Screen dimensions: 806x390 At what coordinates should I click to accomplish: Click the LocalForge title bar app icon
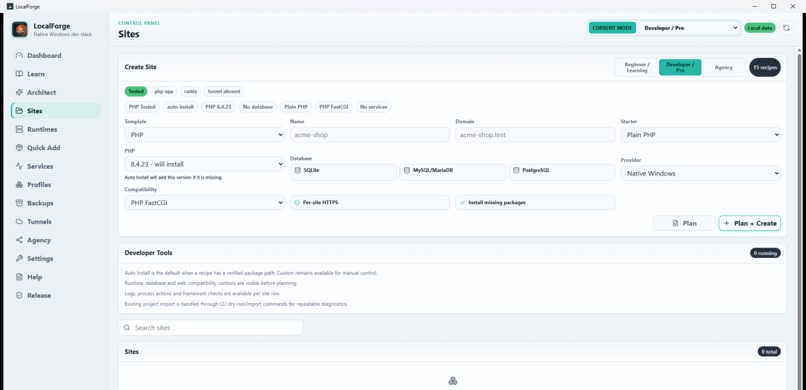pos(10,6)
